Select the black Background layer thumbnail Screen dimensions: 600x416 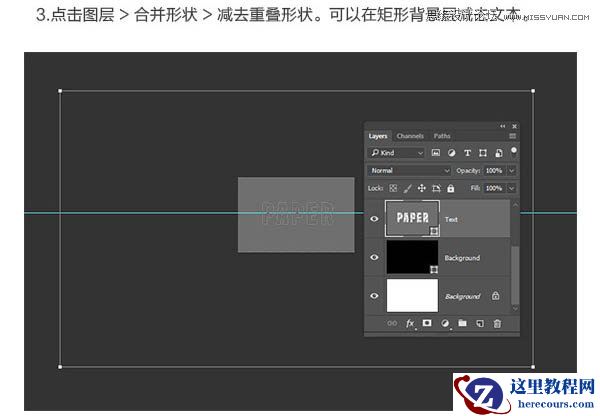[x=412, y=257]
